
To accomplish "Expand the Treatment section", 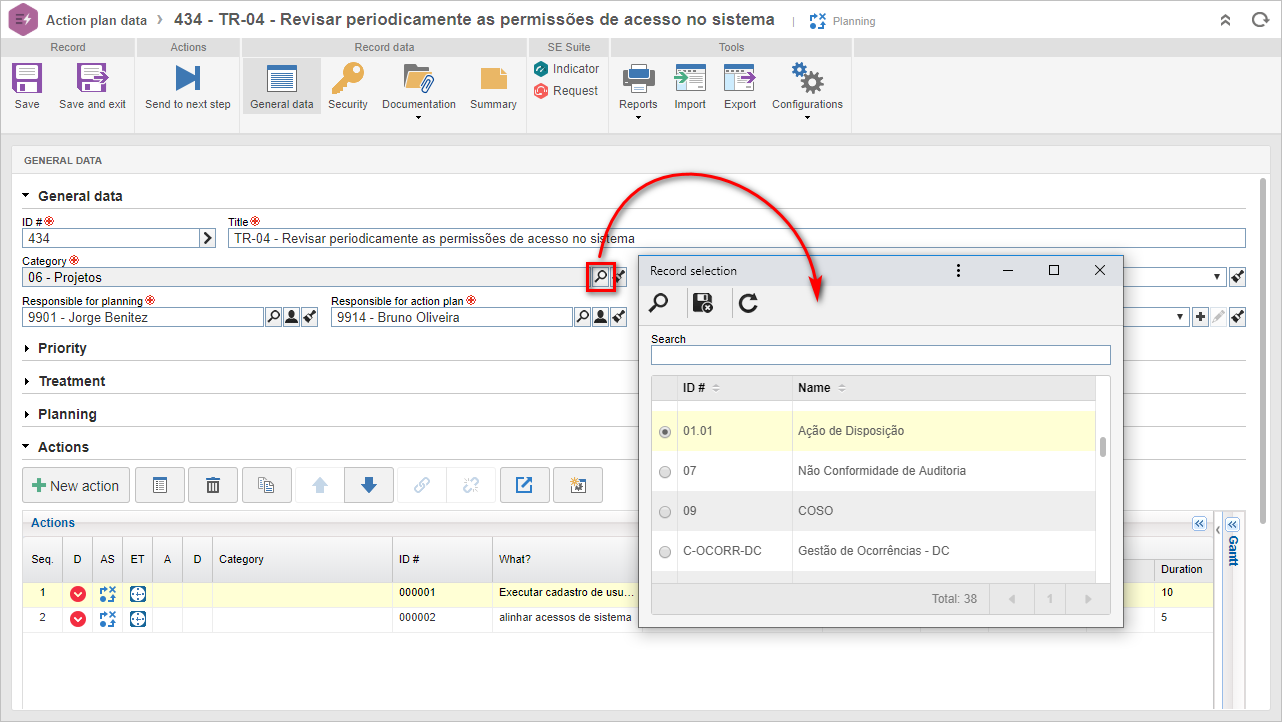I will pyautogui.click(x=64, y=381).
